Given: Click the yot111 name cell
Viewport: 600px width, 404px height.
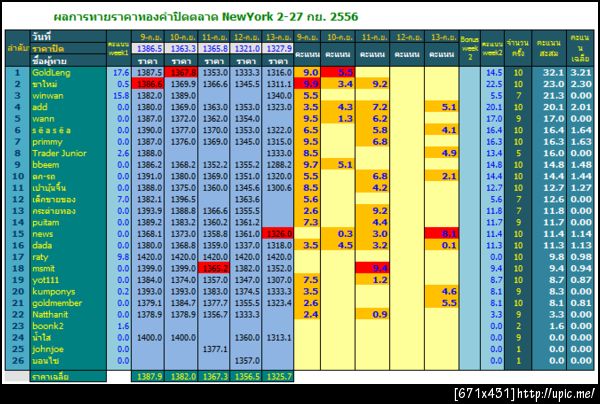Looking at the screenshot, I should click(68, 280).
